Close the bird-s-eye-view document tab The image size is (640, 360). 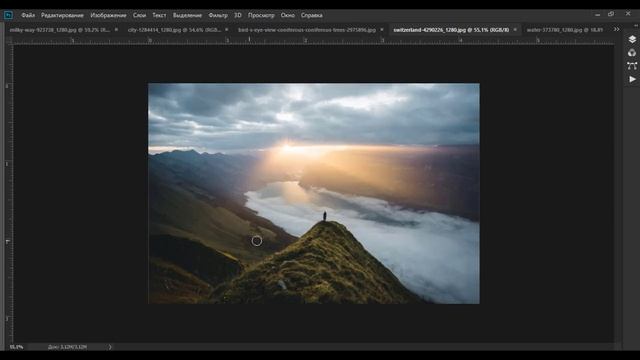pyautogui.click(x=382, y=30)
